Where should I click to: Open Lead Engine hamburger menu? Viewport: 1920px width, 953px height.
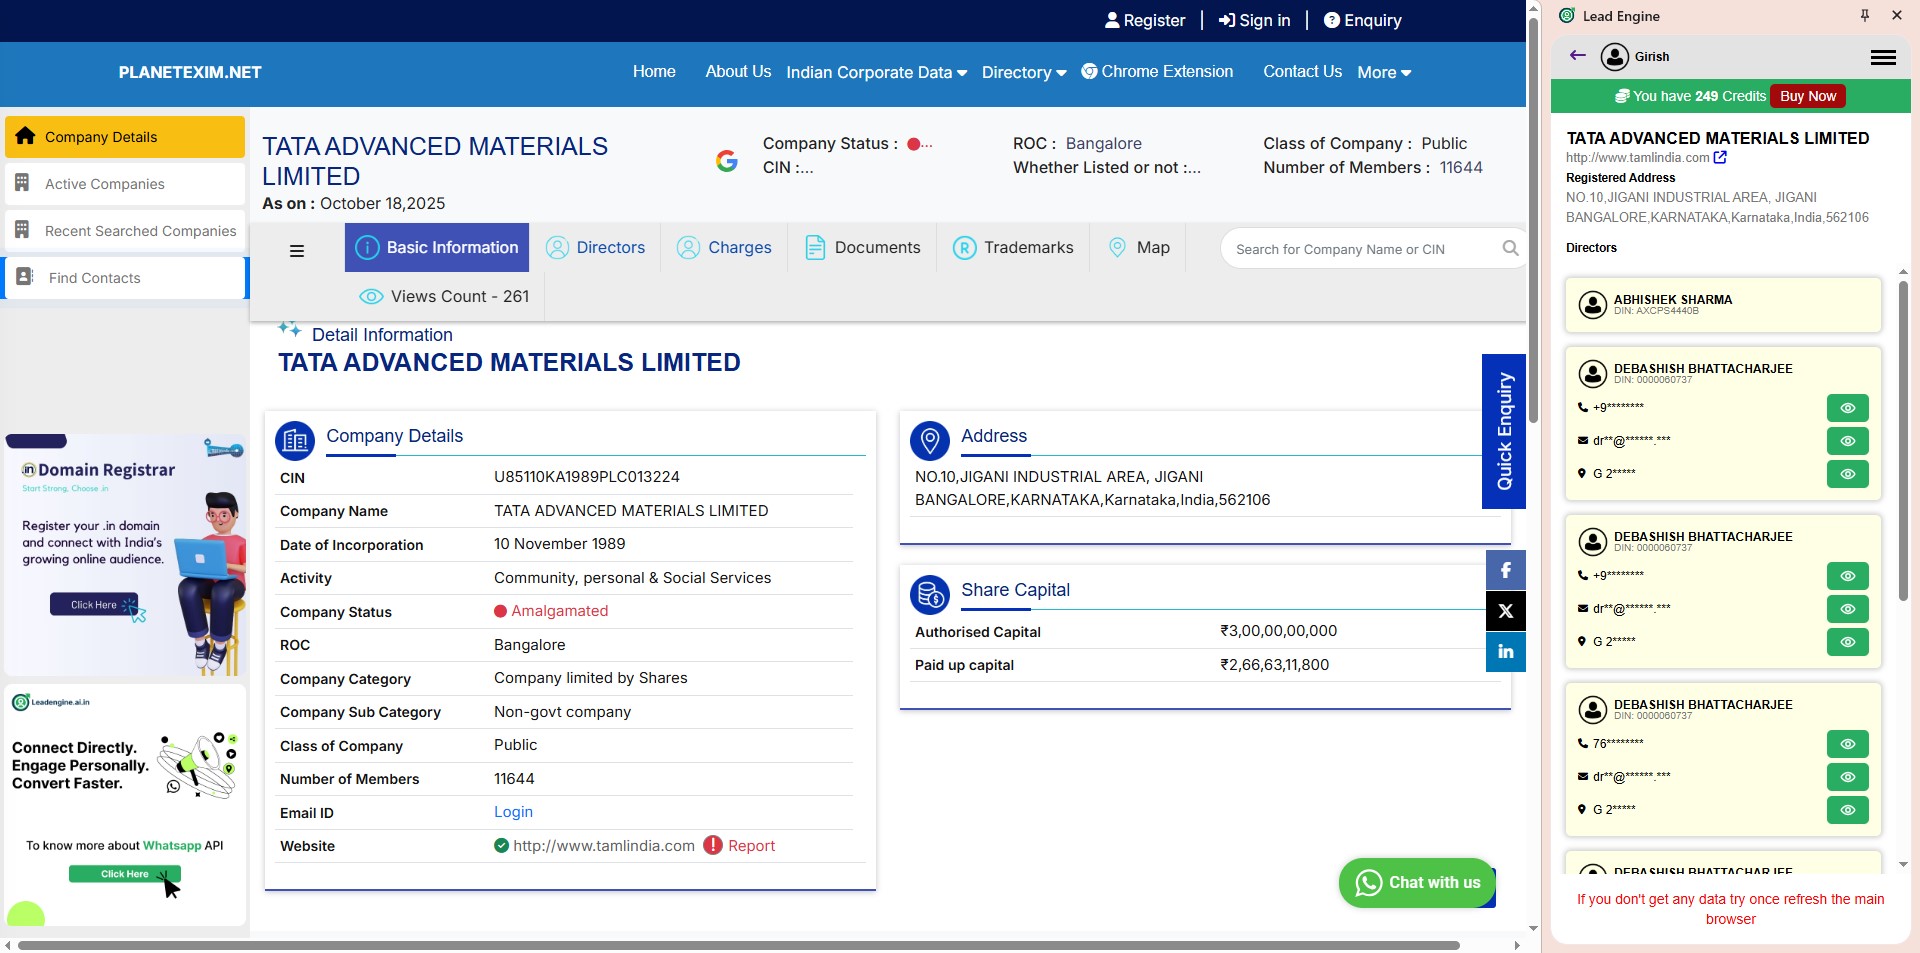[1883, 57]
